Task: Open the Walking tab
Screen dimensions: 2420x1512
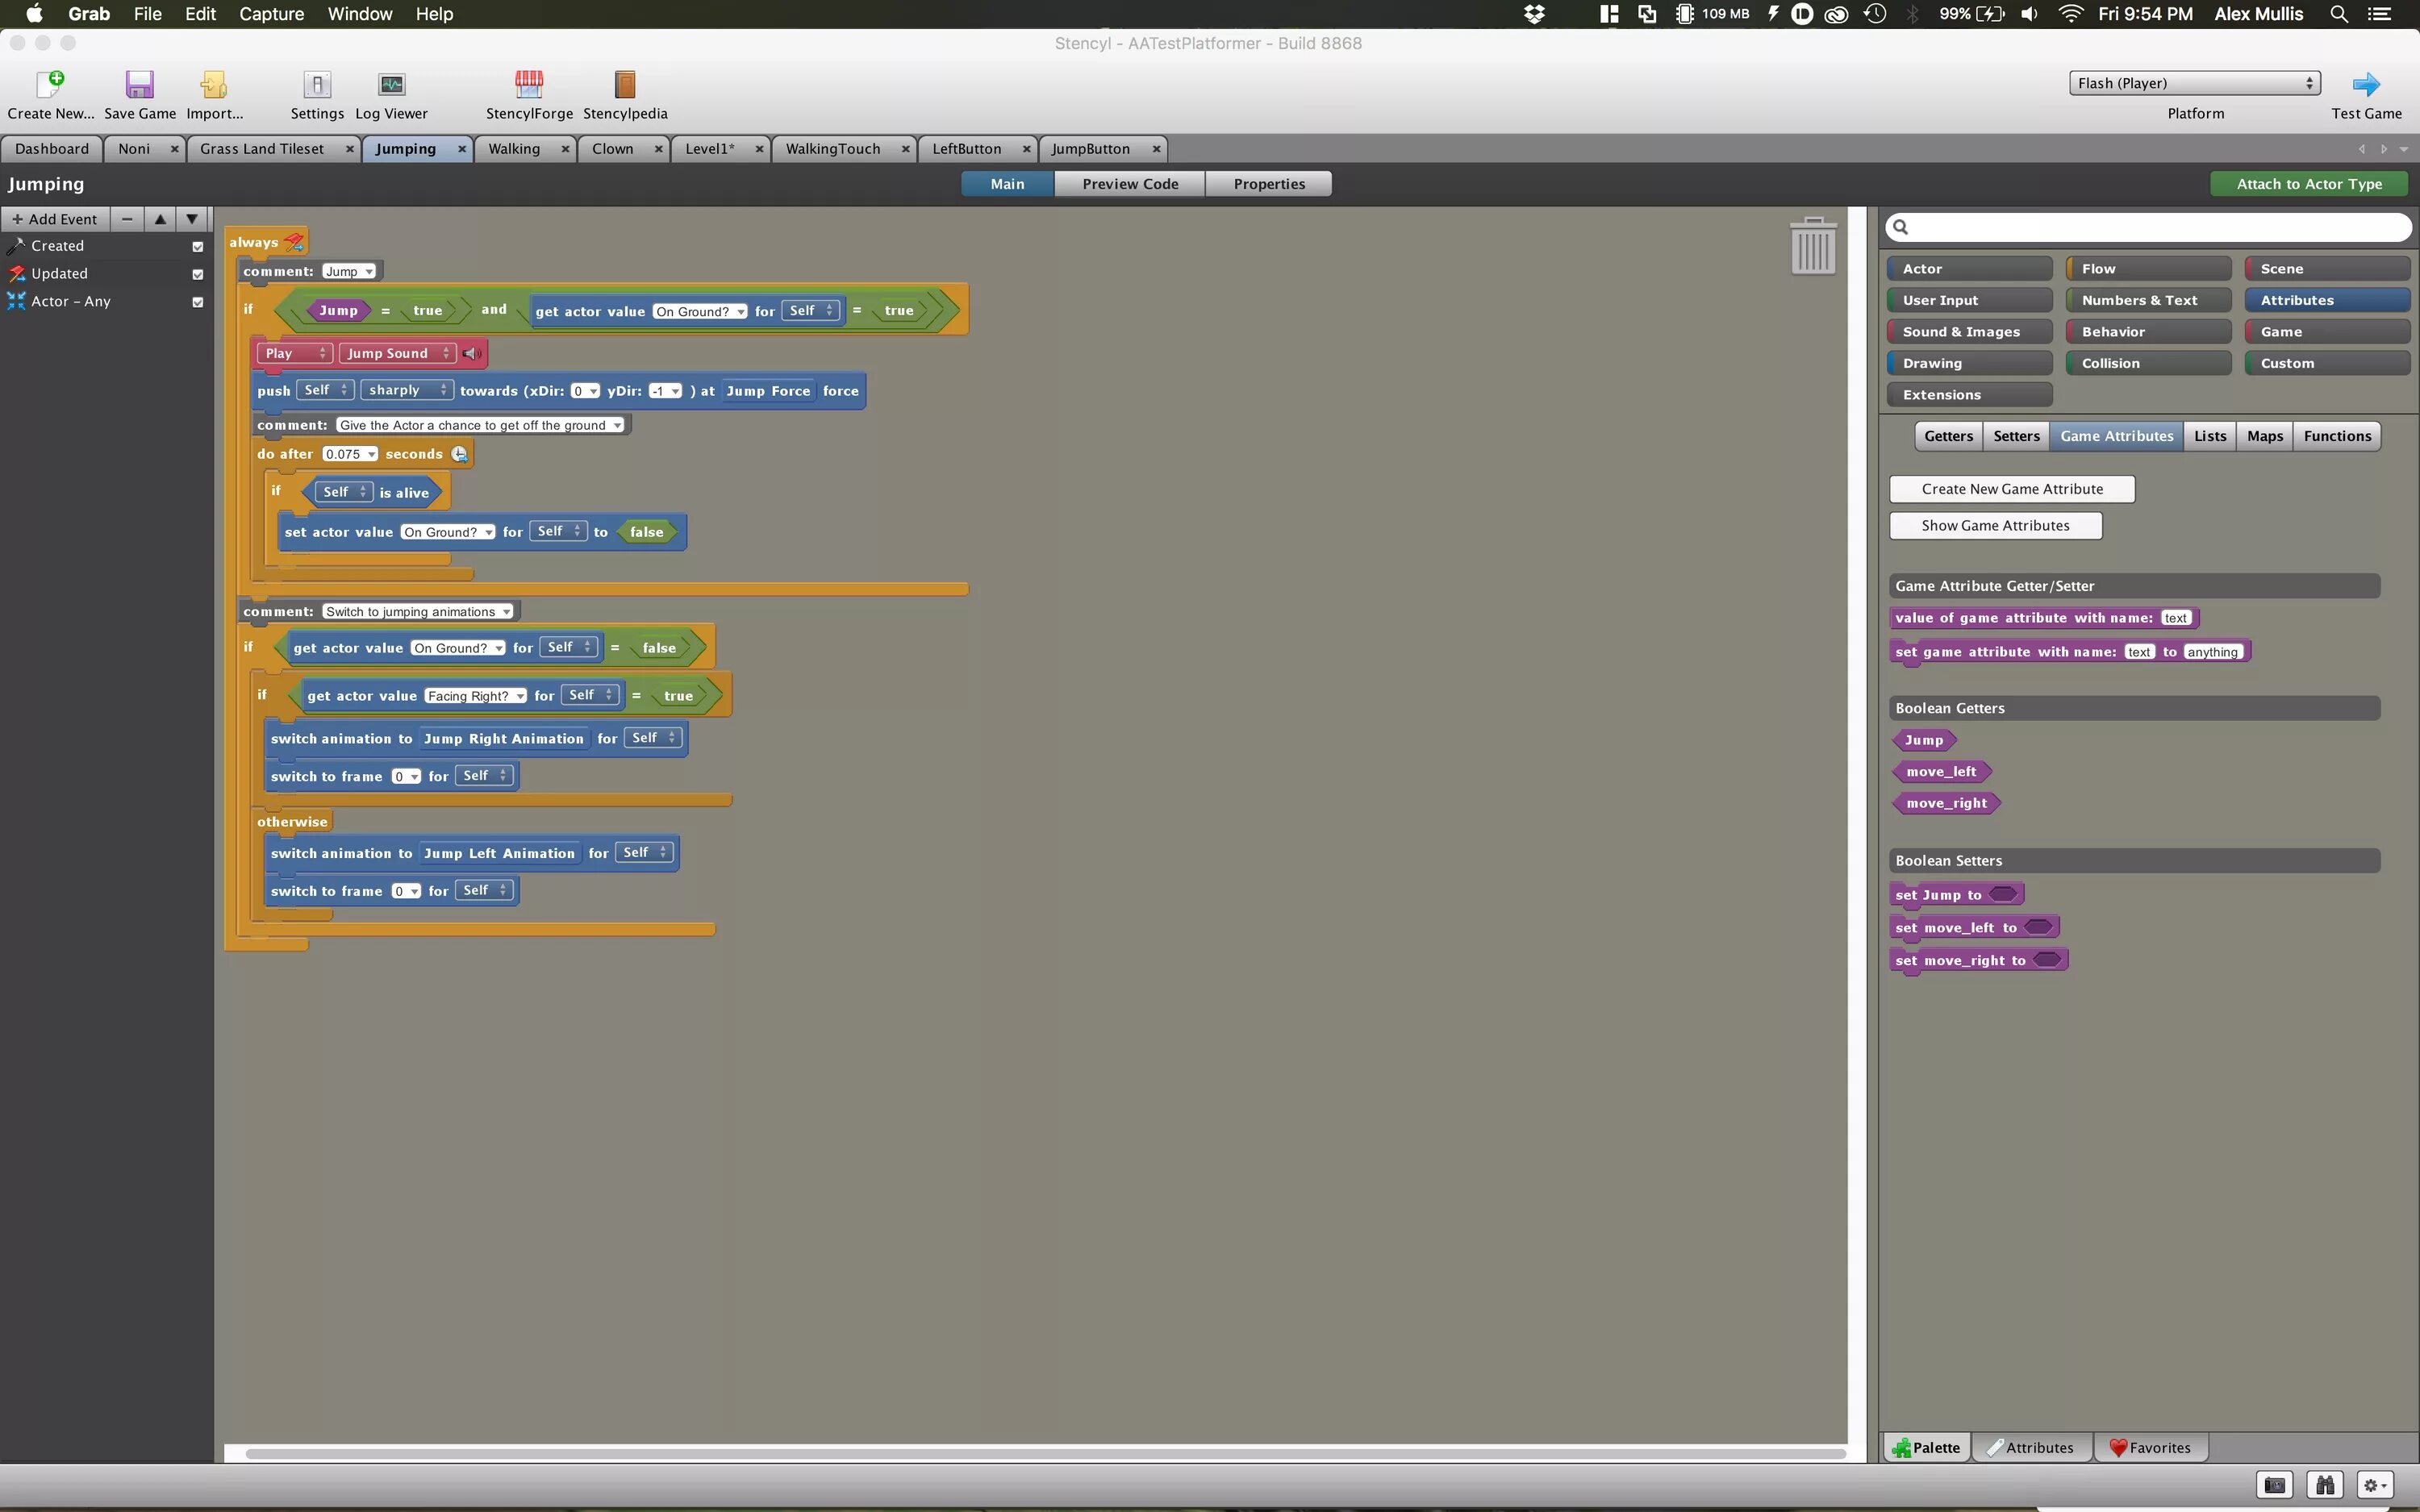Action: pos(514,149)
